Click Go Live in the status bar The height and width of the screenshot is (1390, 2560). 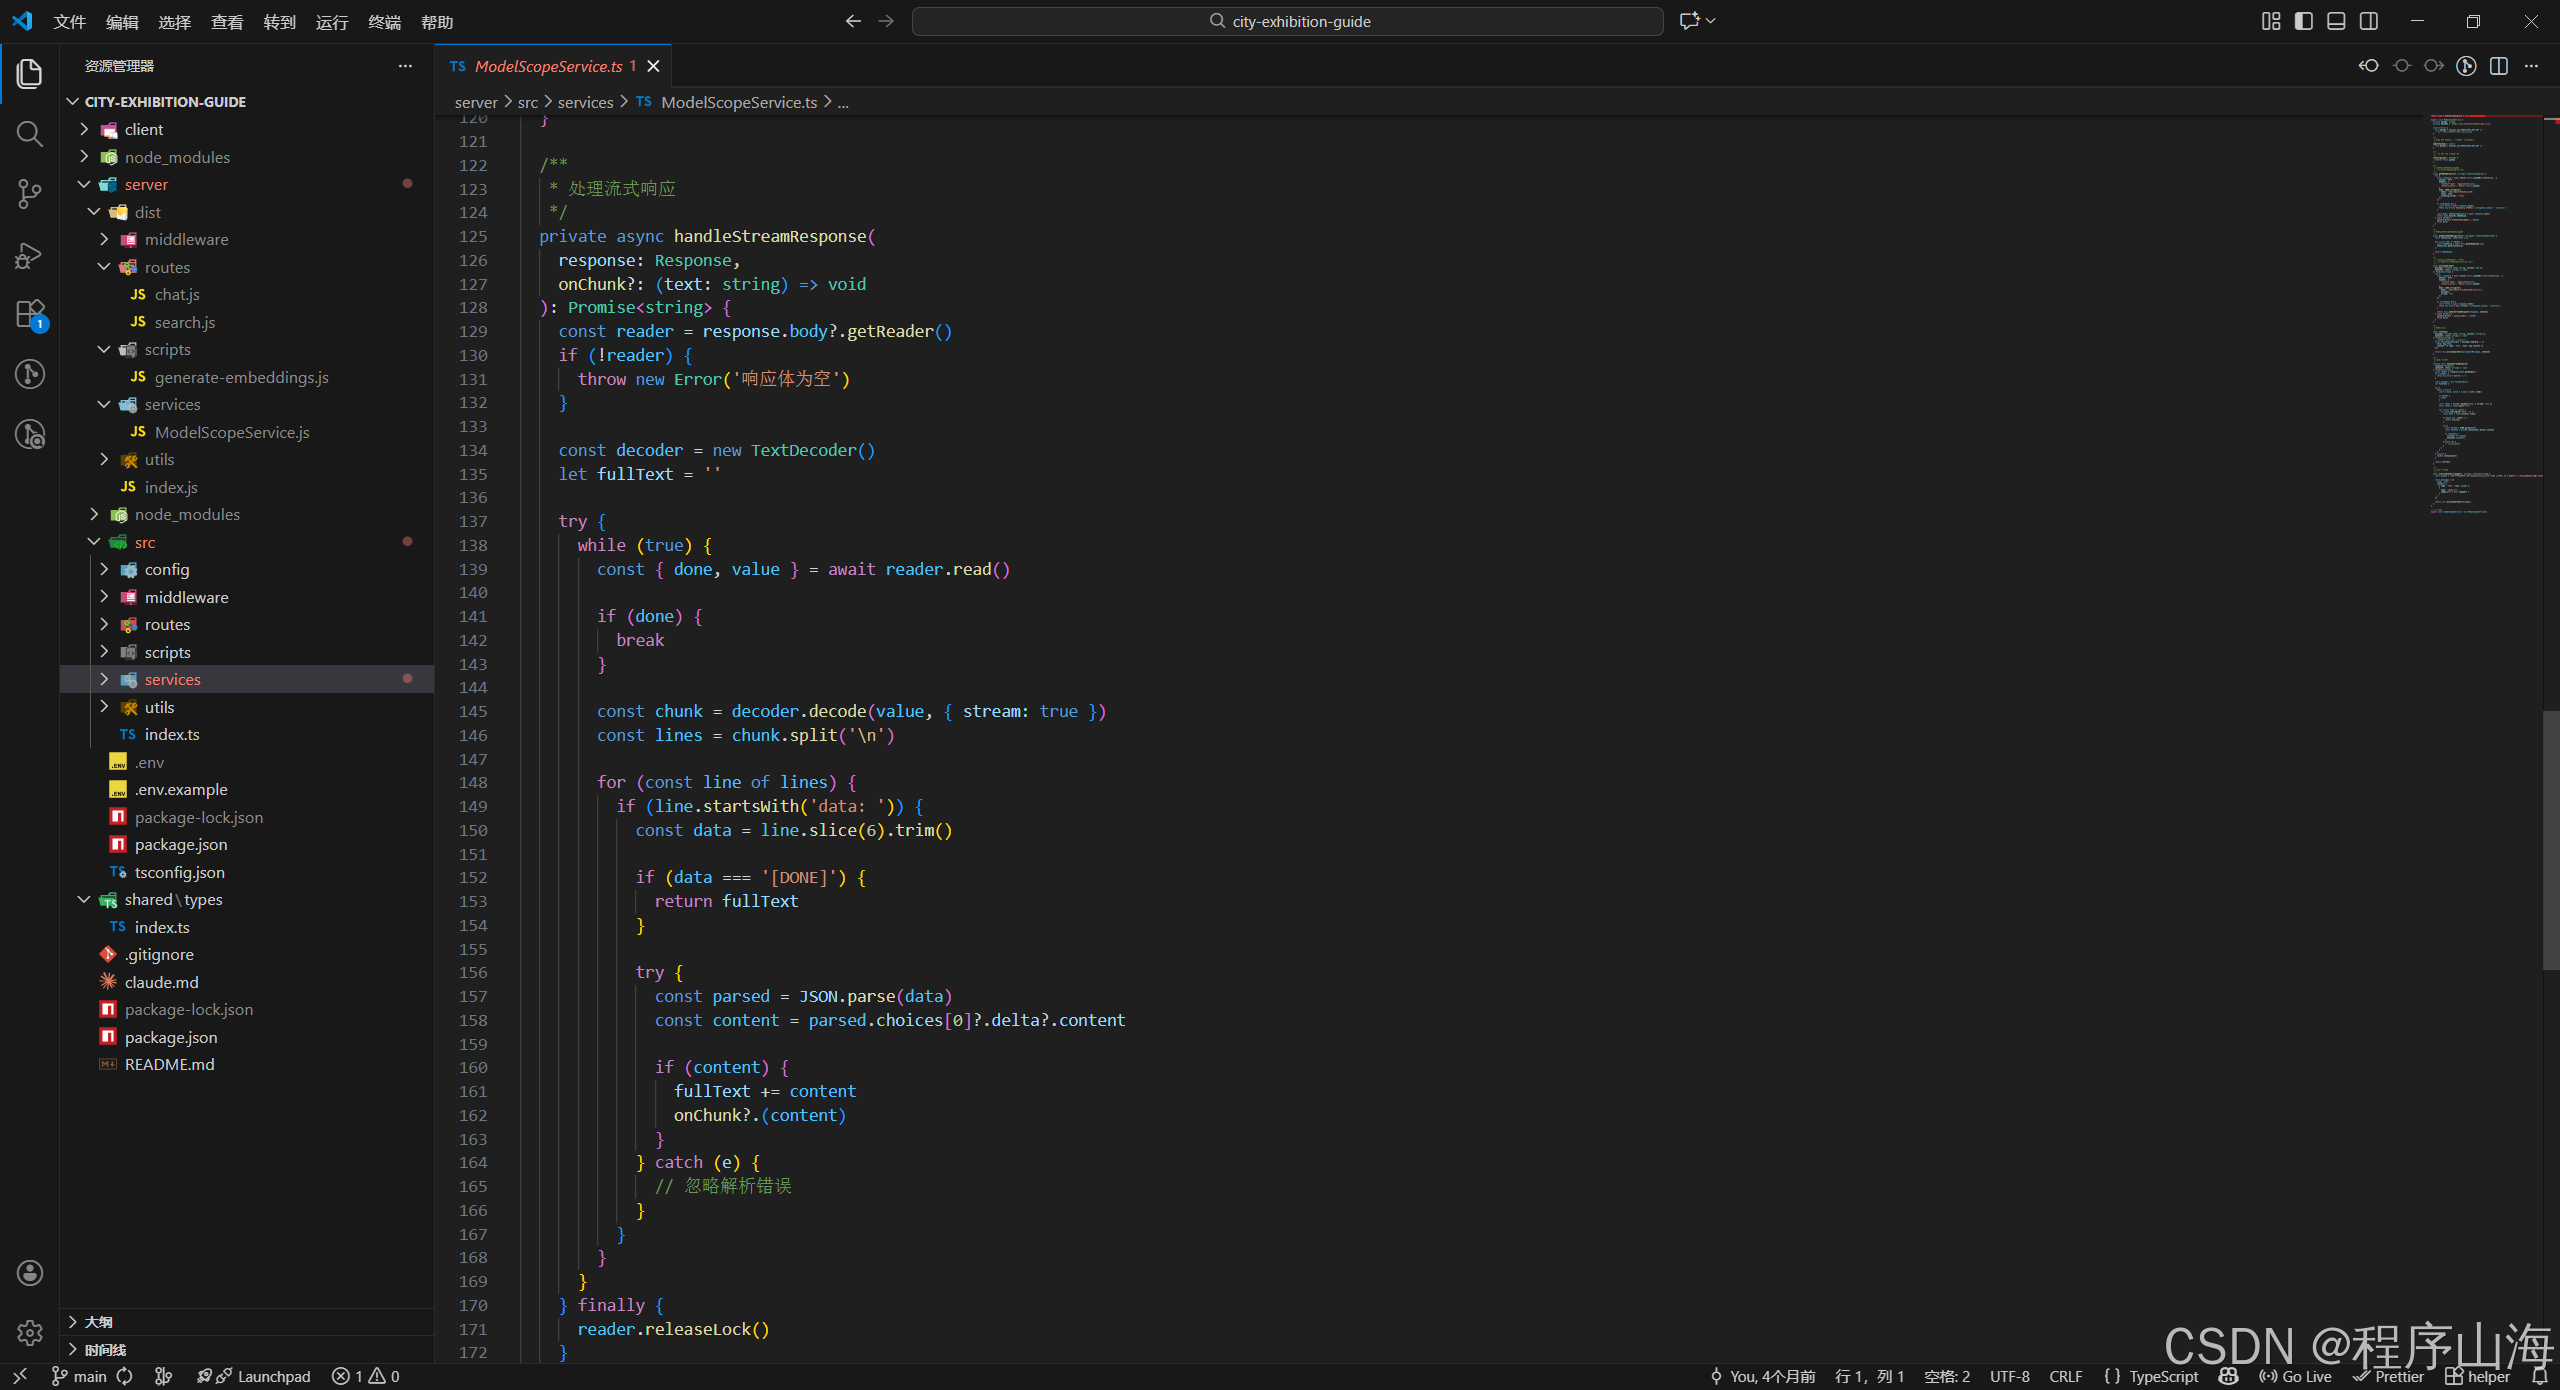(x=2296, y=1376)
